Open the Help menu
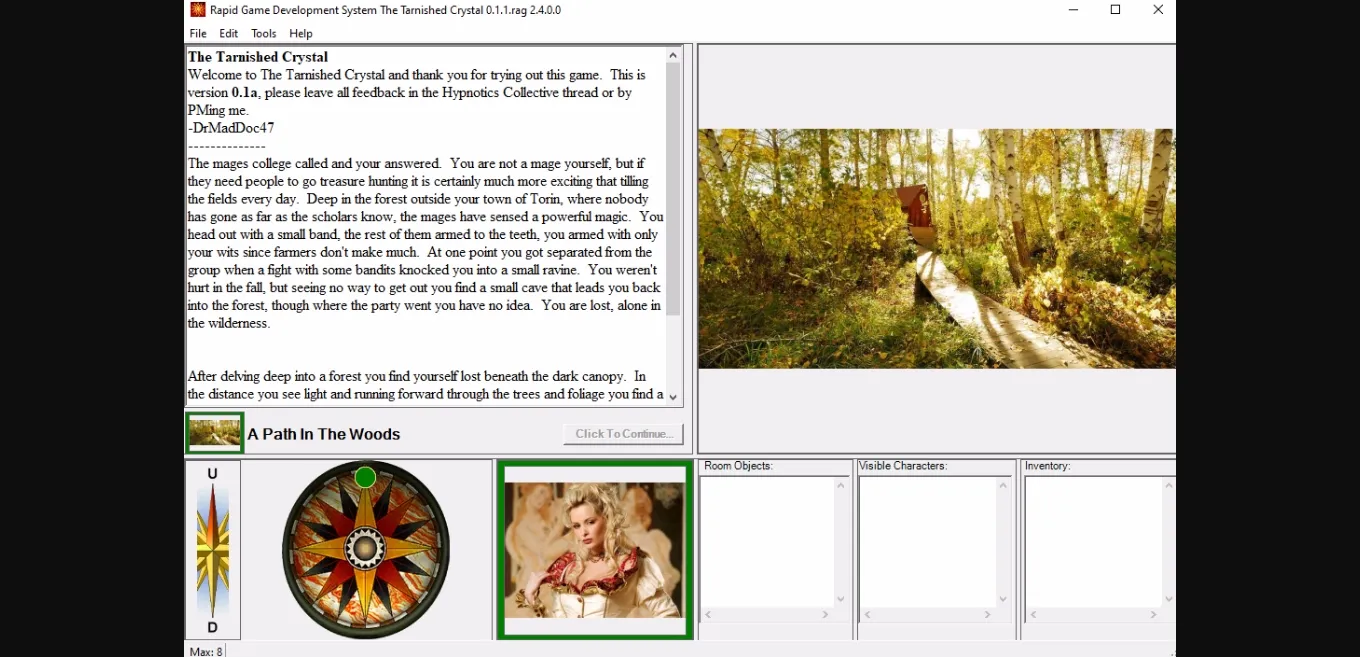The width and height of the screenshot is (1360, 657). [x=301, y=33]
